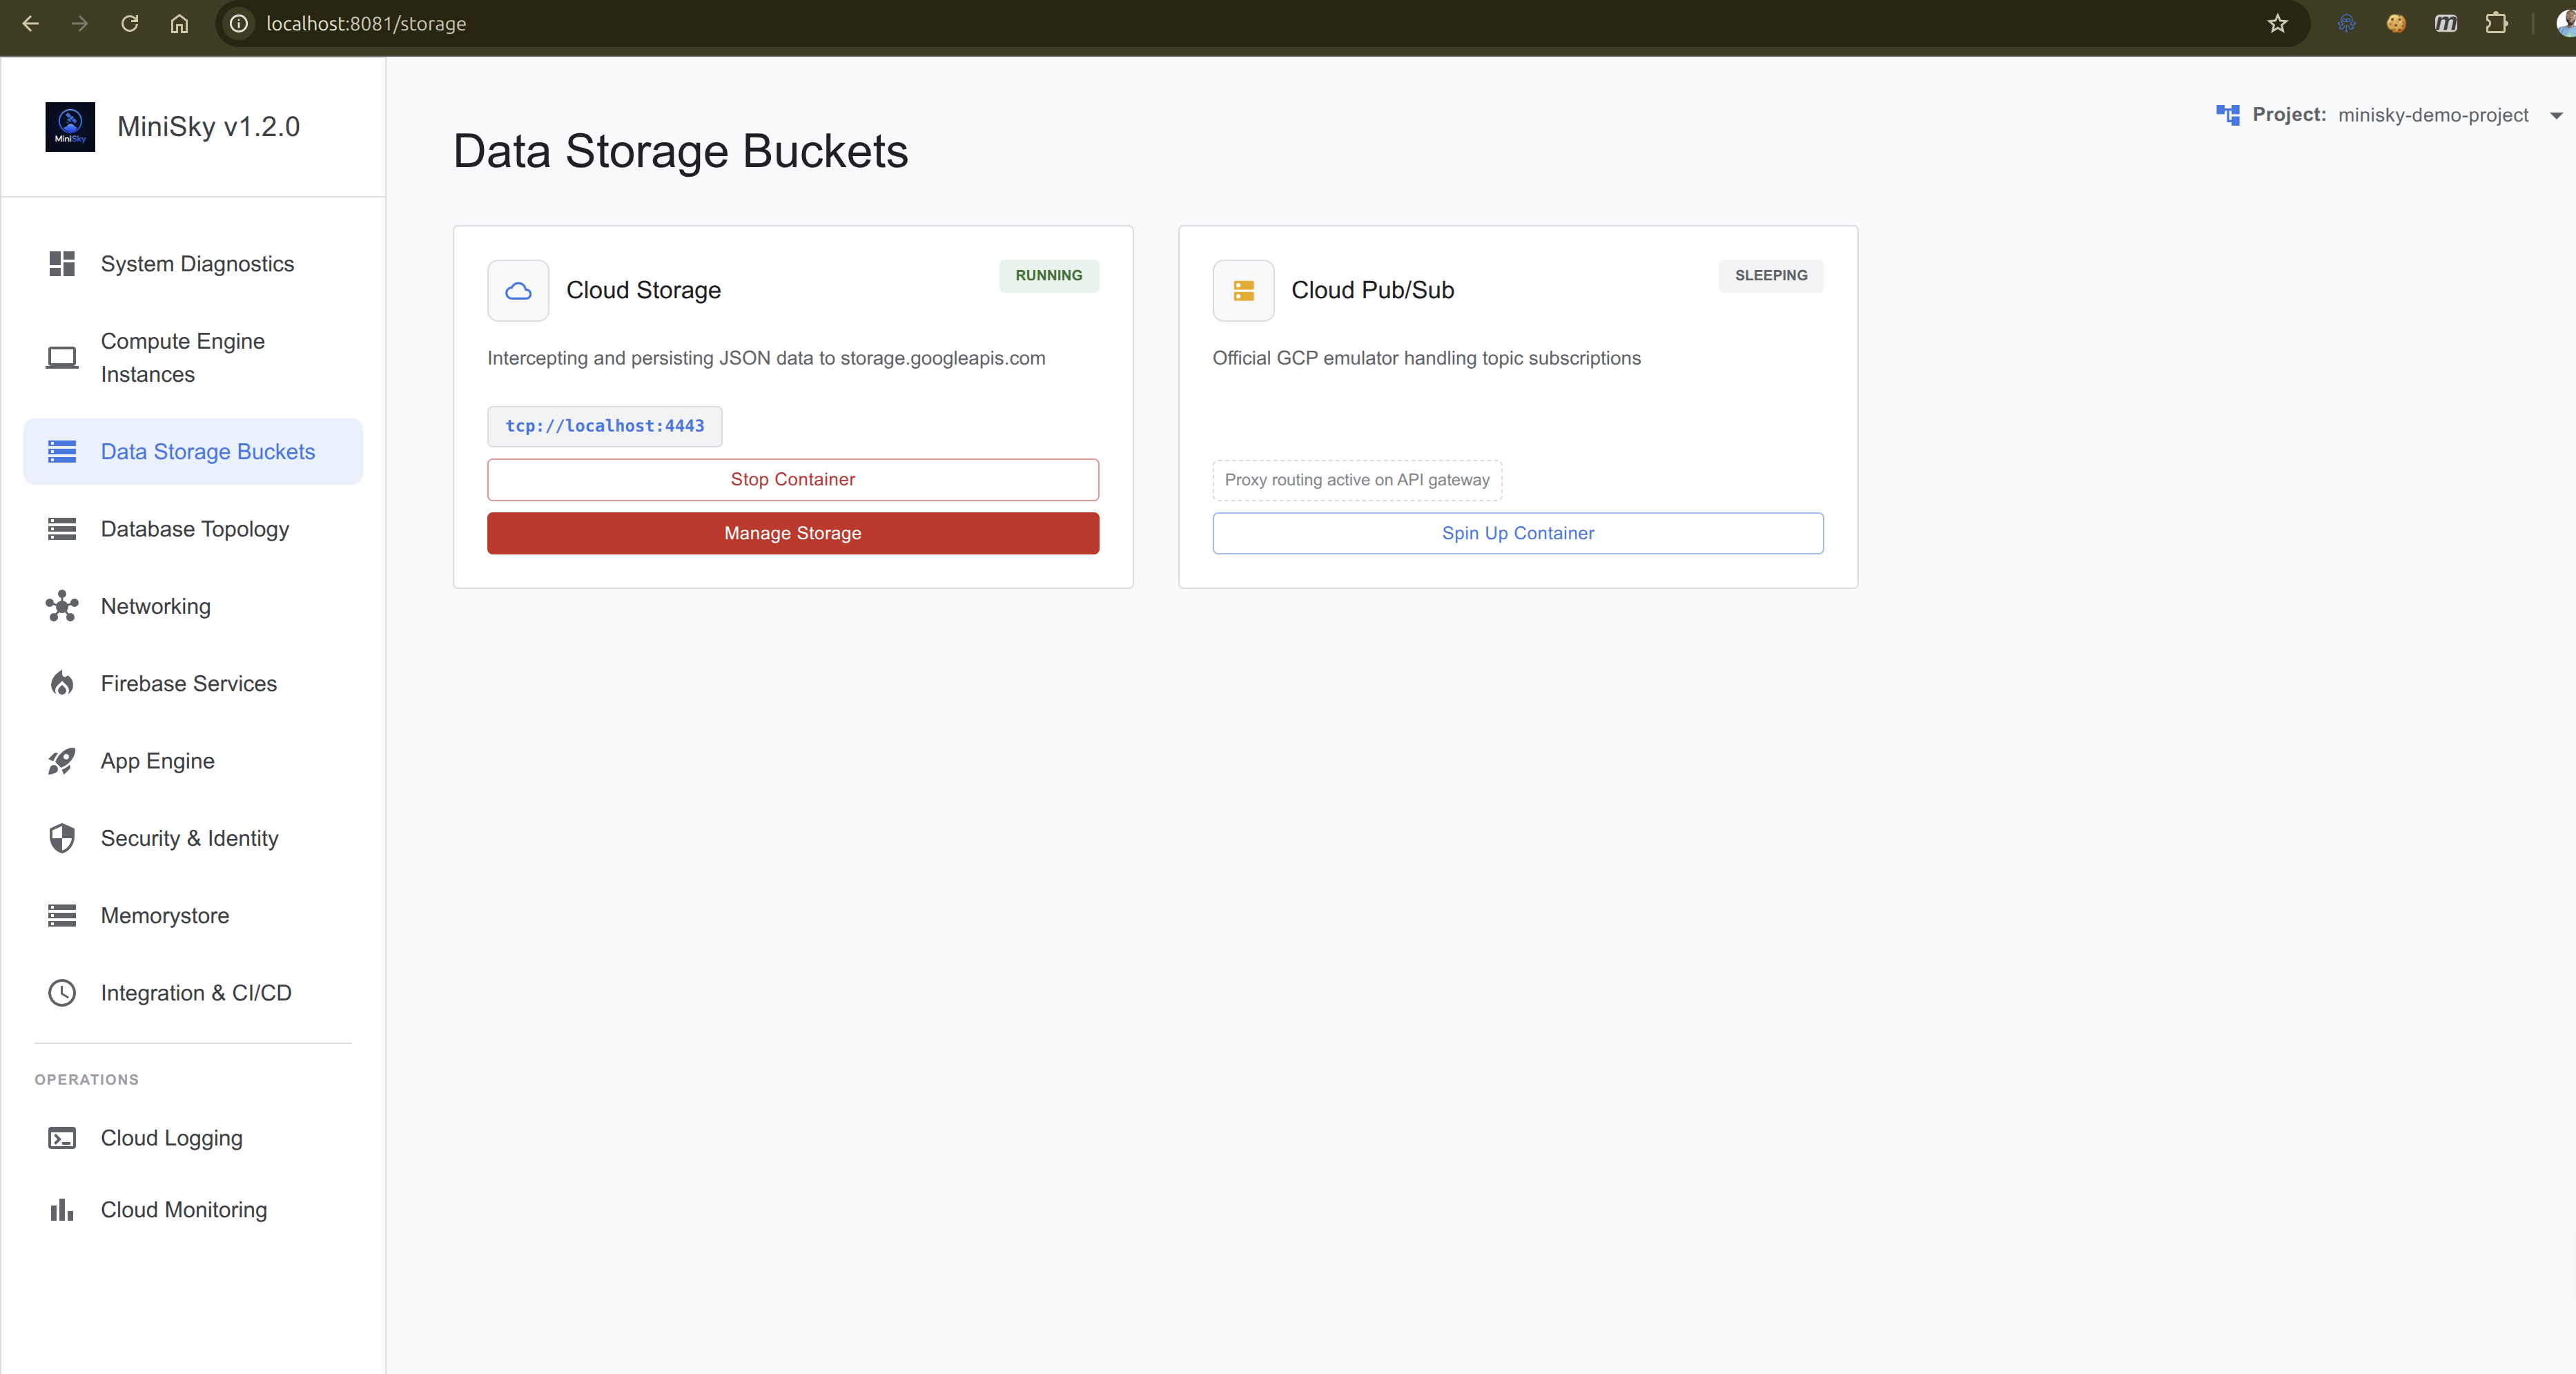
Task: Click the Memorystore sidebar icon
Action: coord(62,916)
